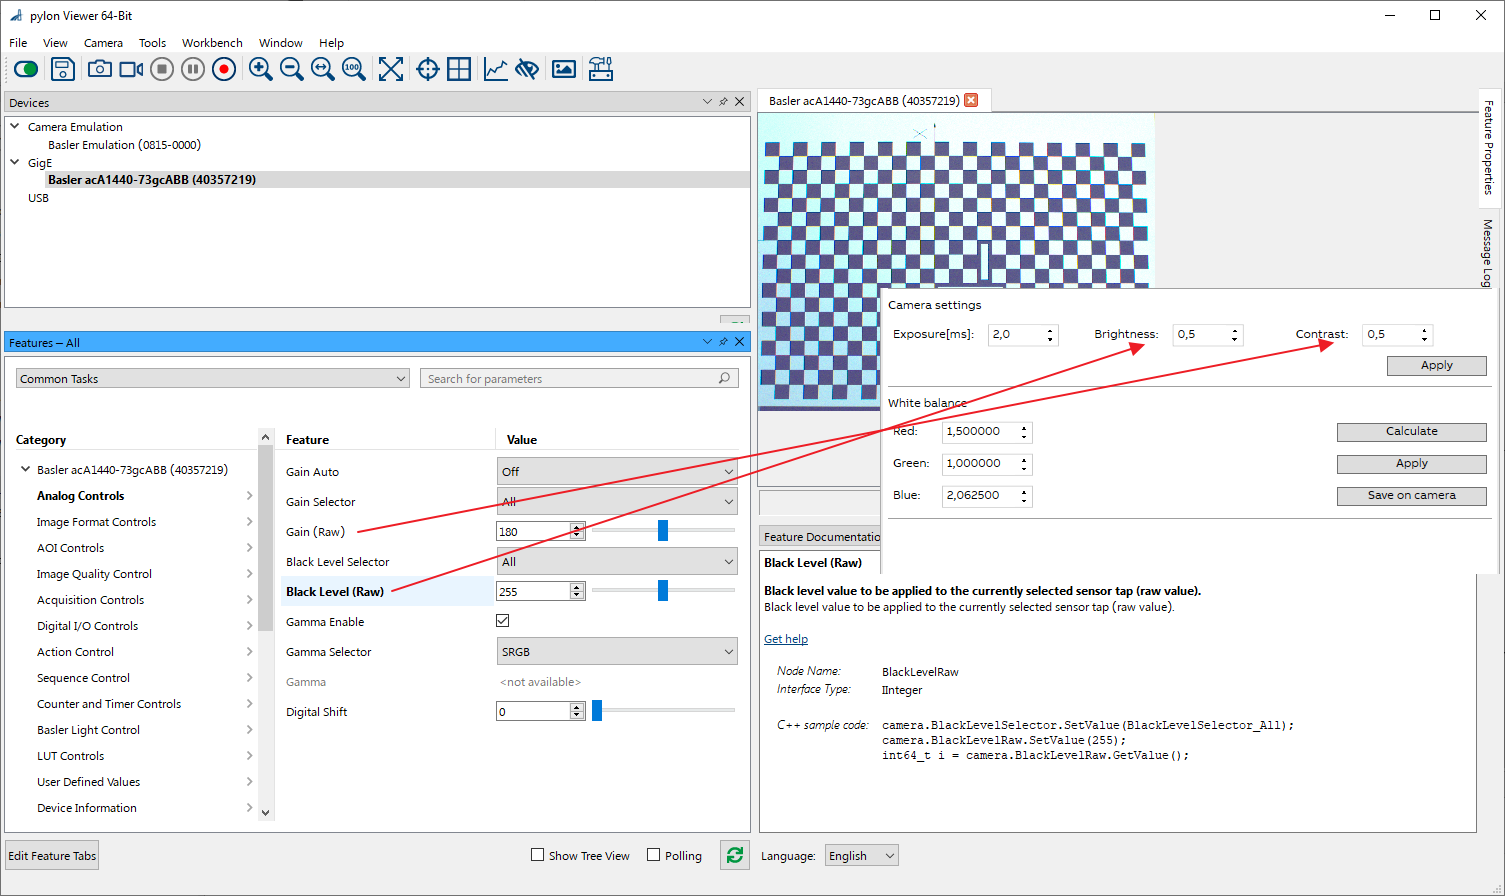Open the Common Tasks dropdown

(x=213, y=378)
